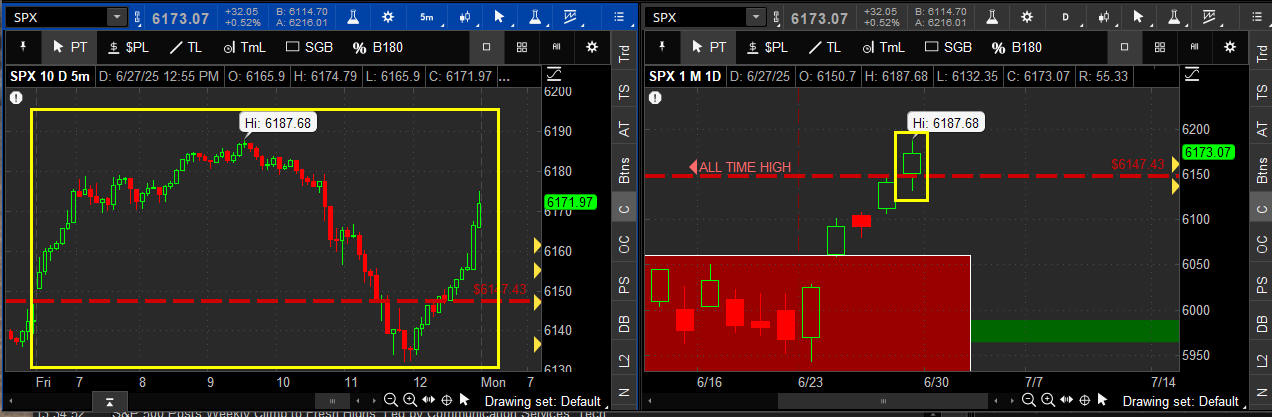The image size is (1272, 417).
Task: Click the symbol link icon beside left SPX field
Action: point(138,18)
